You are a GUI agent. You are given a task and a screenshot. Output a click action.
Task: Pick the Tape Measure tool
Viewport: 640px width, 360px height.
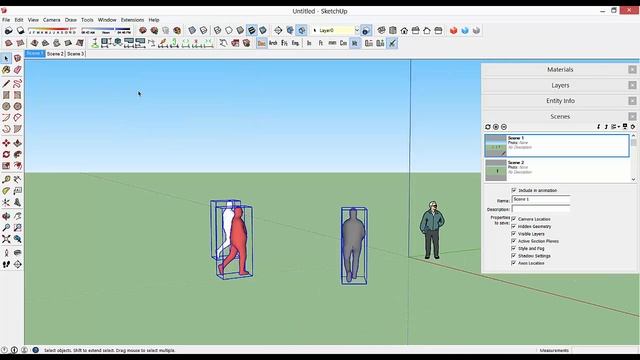pyautogui.click(x=6, y=180)
